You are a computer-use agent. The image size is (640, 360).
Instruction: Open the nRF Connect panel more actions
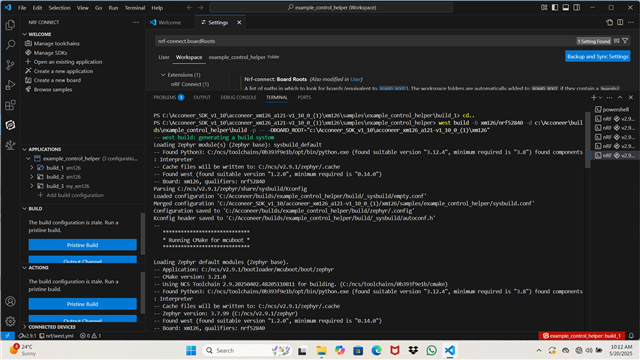tap(136, 22)
